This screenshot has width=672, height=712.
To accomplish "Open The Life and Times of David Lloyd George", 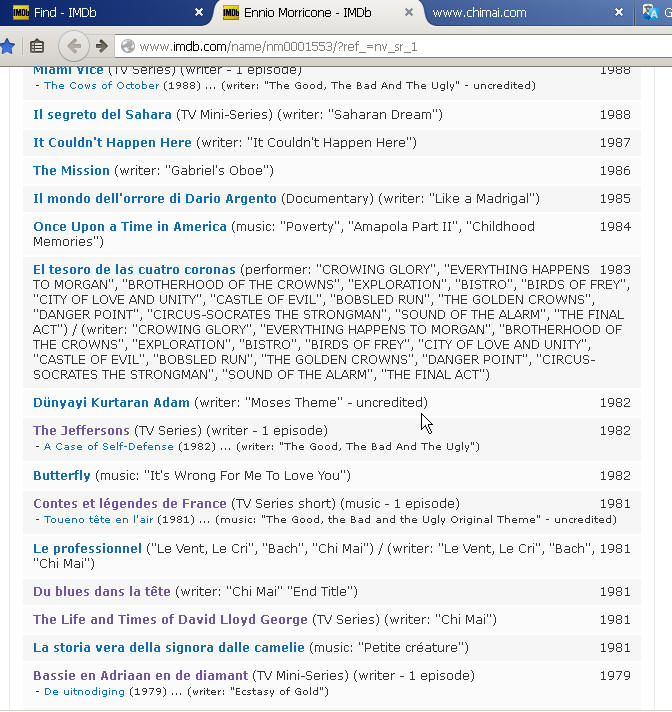I will pos(170,619).
